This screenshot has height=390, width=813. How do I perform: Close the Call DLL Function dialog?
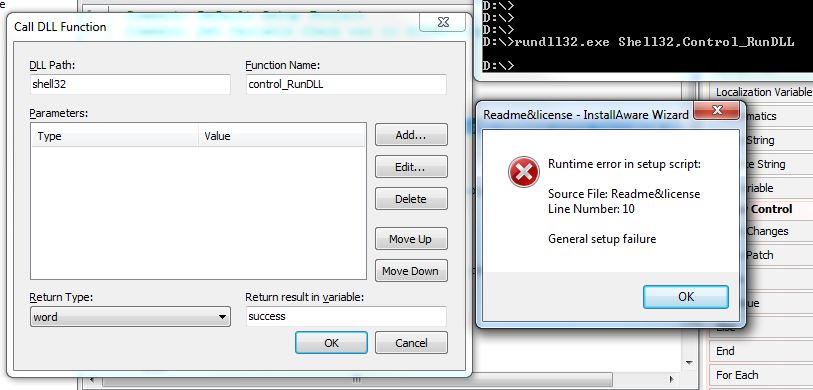pos(442,22)
